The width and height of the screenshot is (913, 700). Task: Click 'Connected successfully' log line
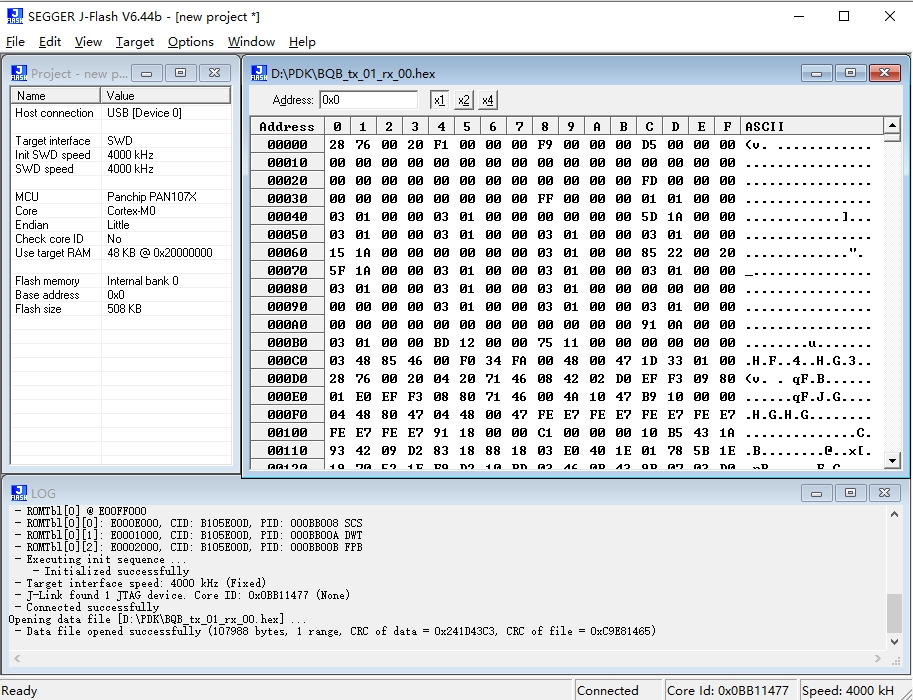tap(87, 607)
